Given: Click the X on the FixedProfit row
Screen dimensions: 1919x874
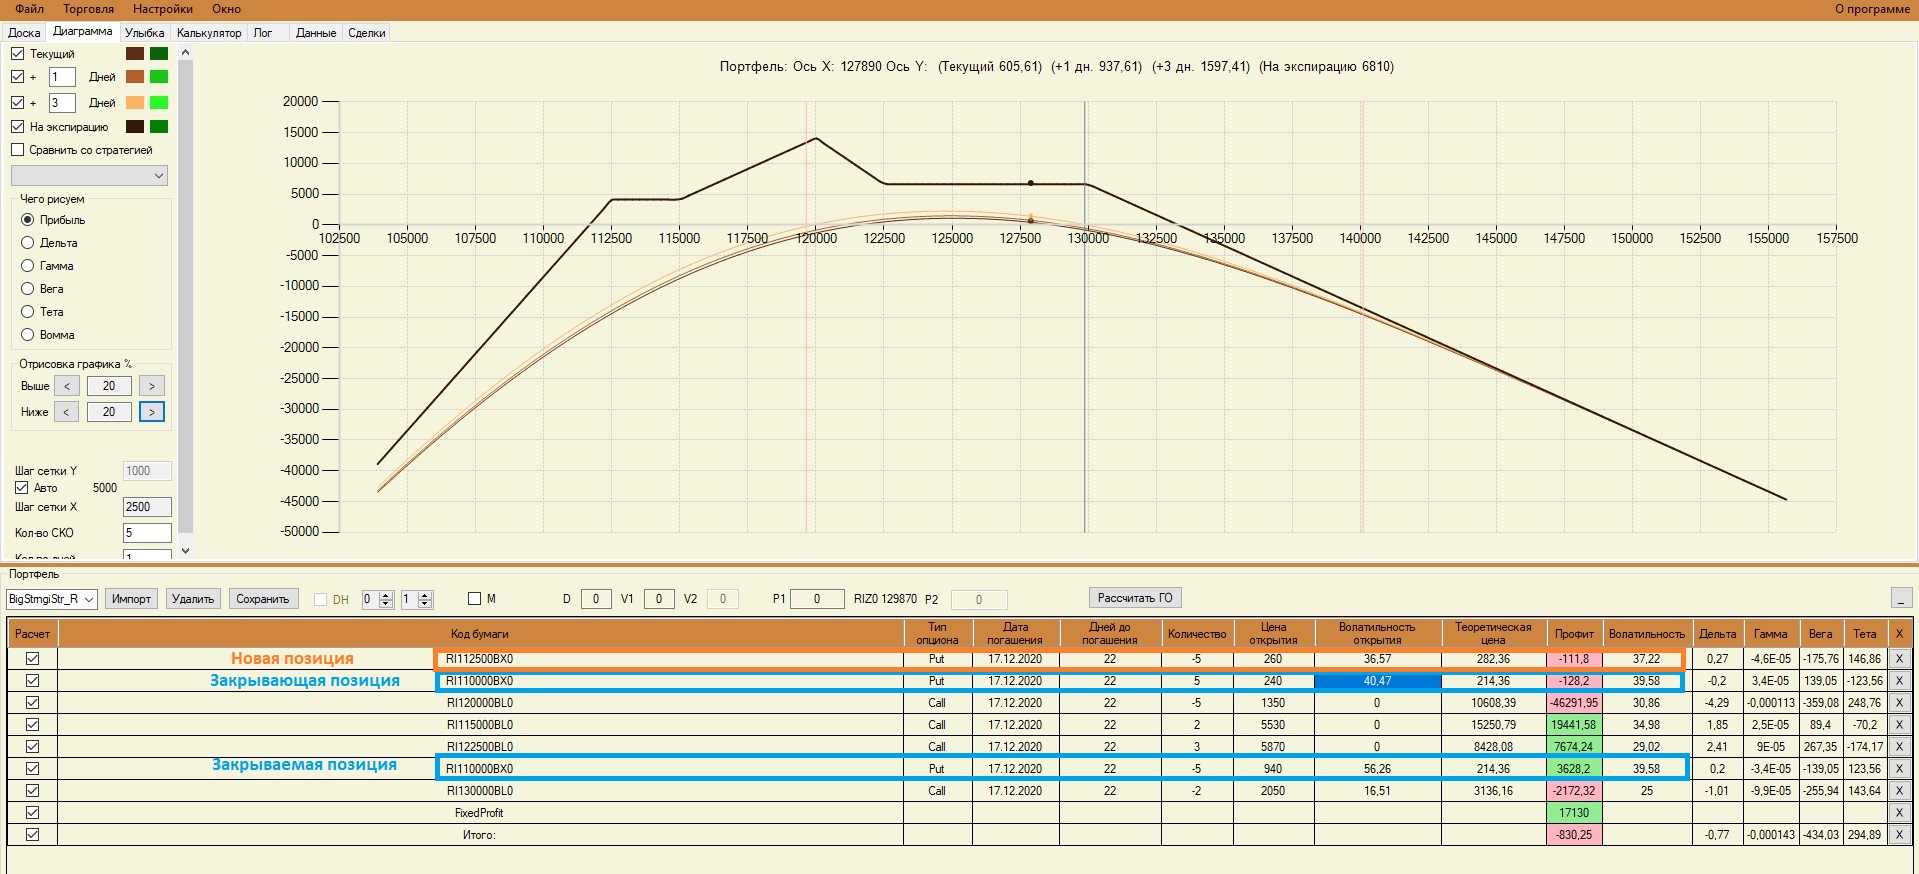Looking at the screenshot, I should [1899, 813].
